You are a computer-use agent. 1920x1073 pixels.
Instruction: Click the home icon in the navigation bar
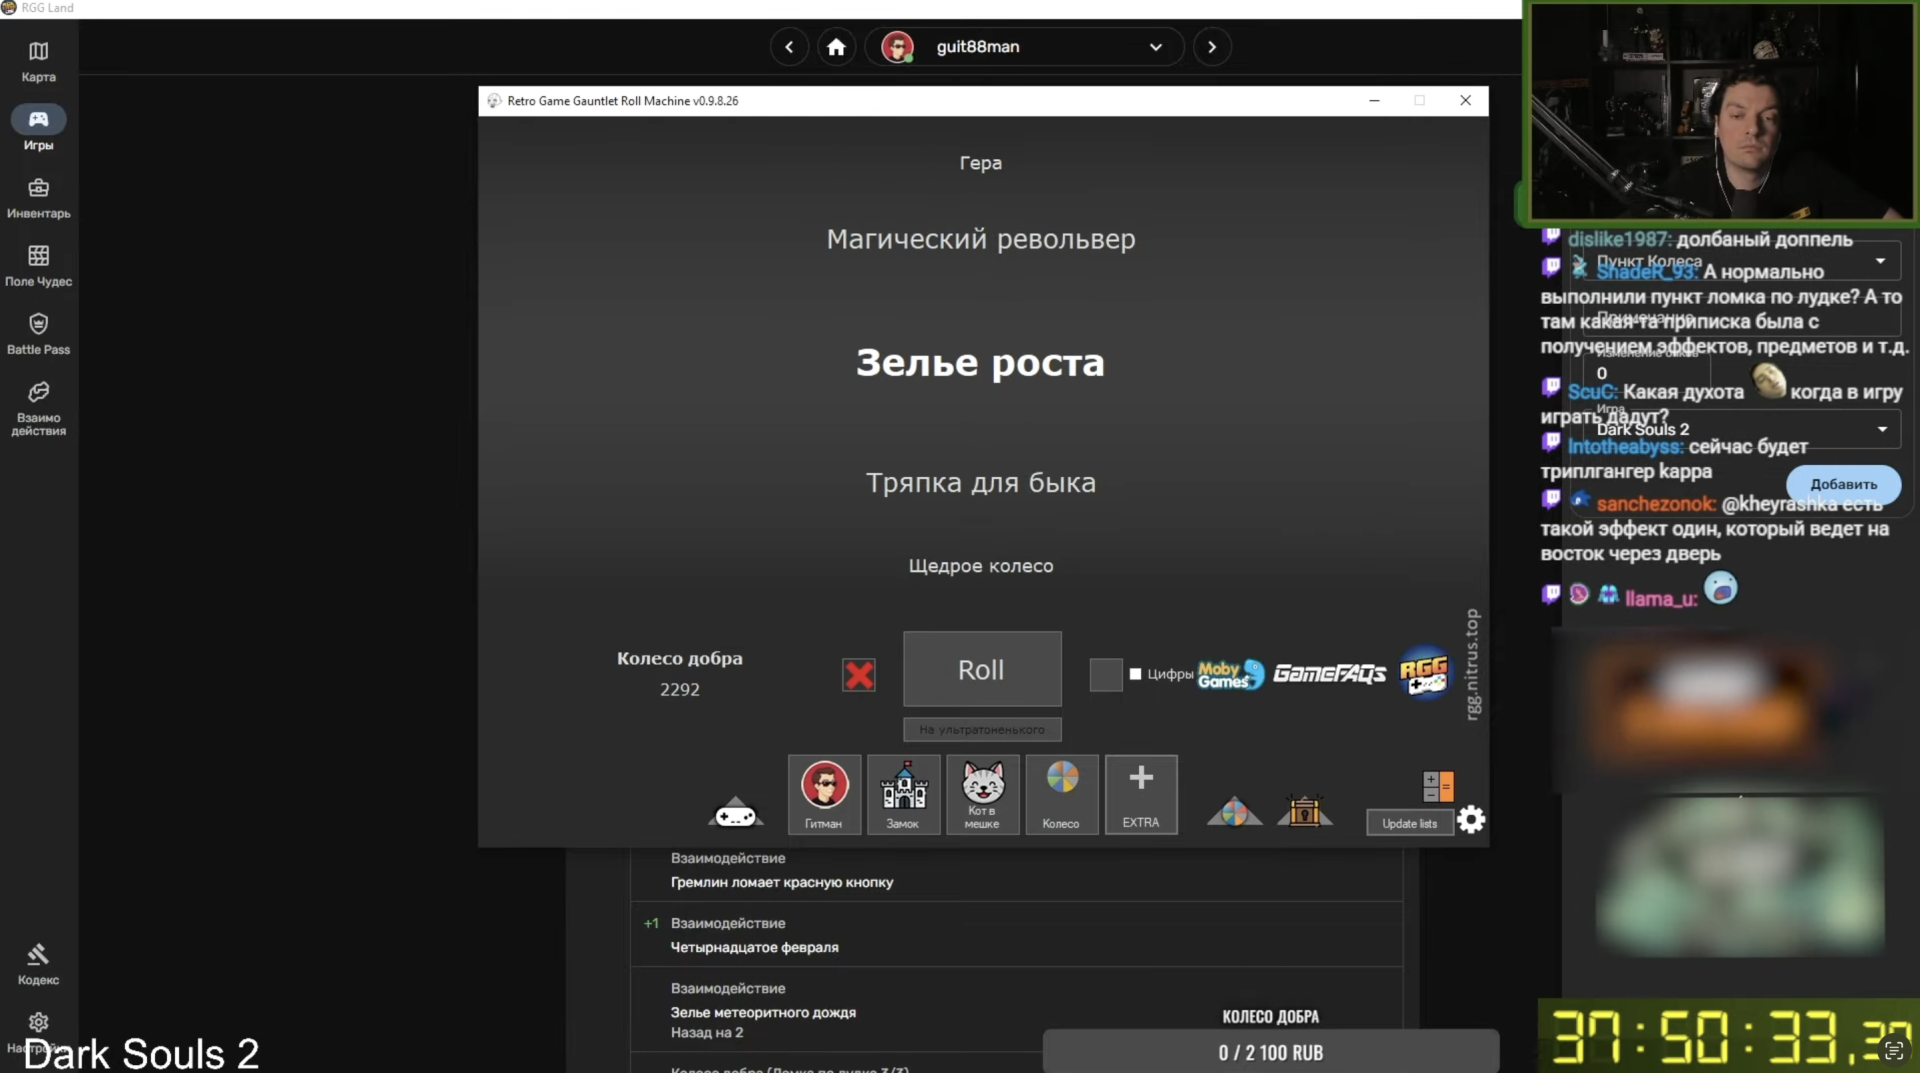click(836, 46)
